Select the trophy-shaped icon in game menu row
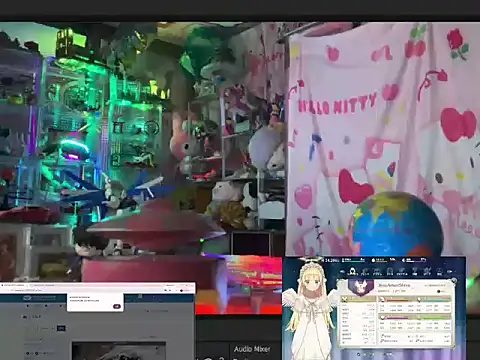This screenshot has width=480, height=360. point(414,271)
